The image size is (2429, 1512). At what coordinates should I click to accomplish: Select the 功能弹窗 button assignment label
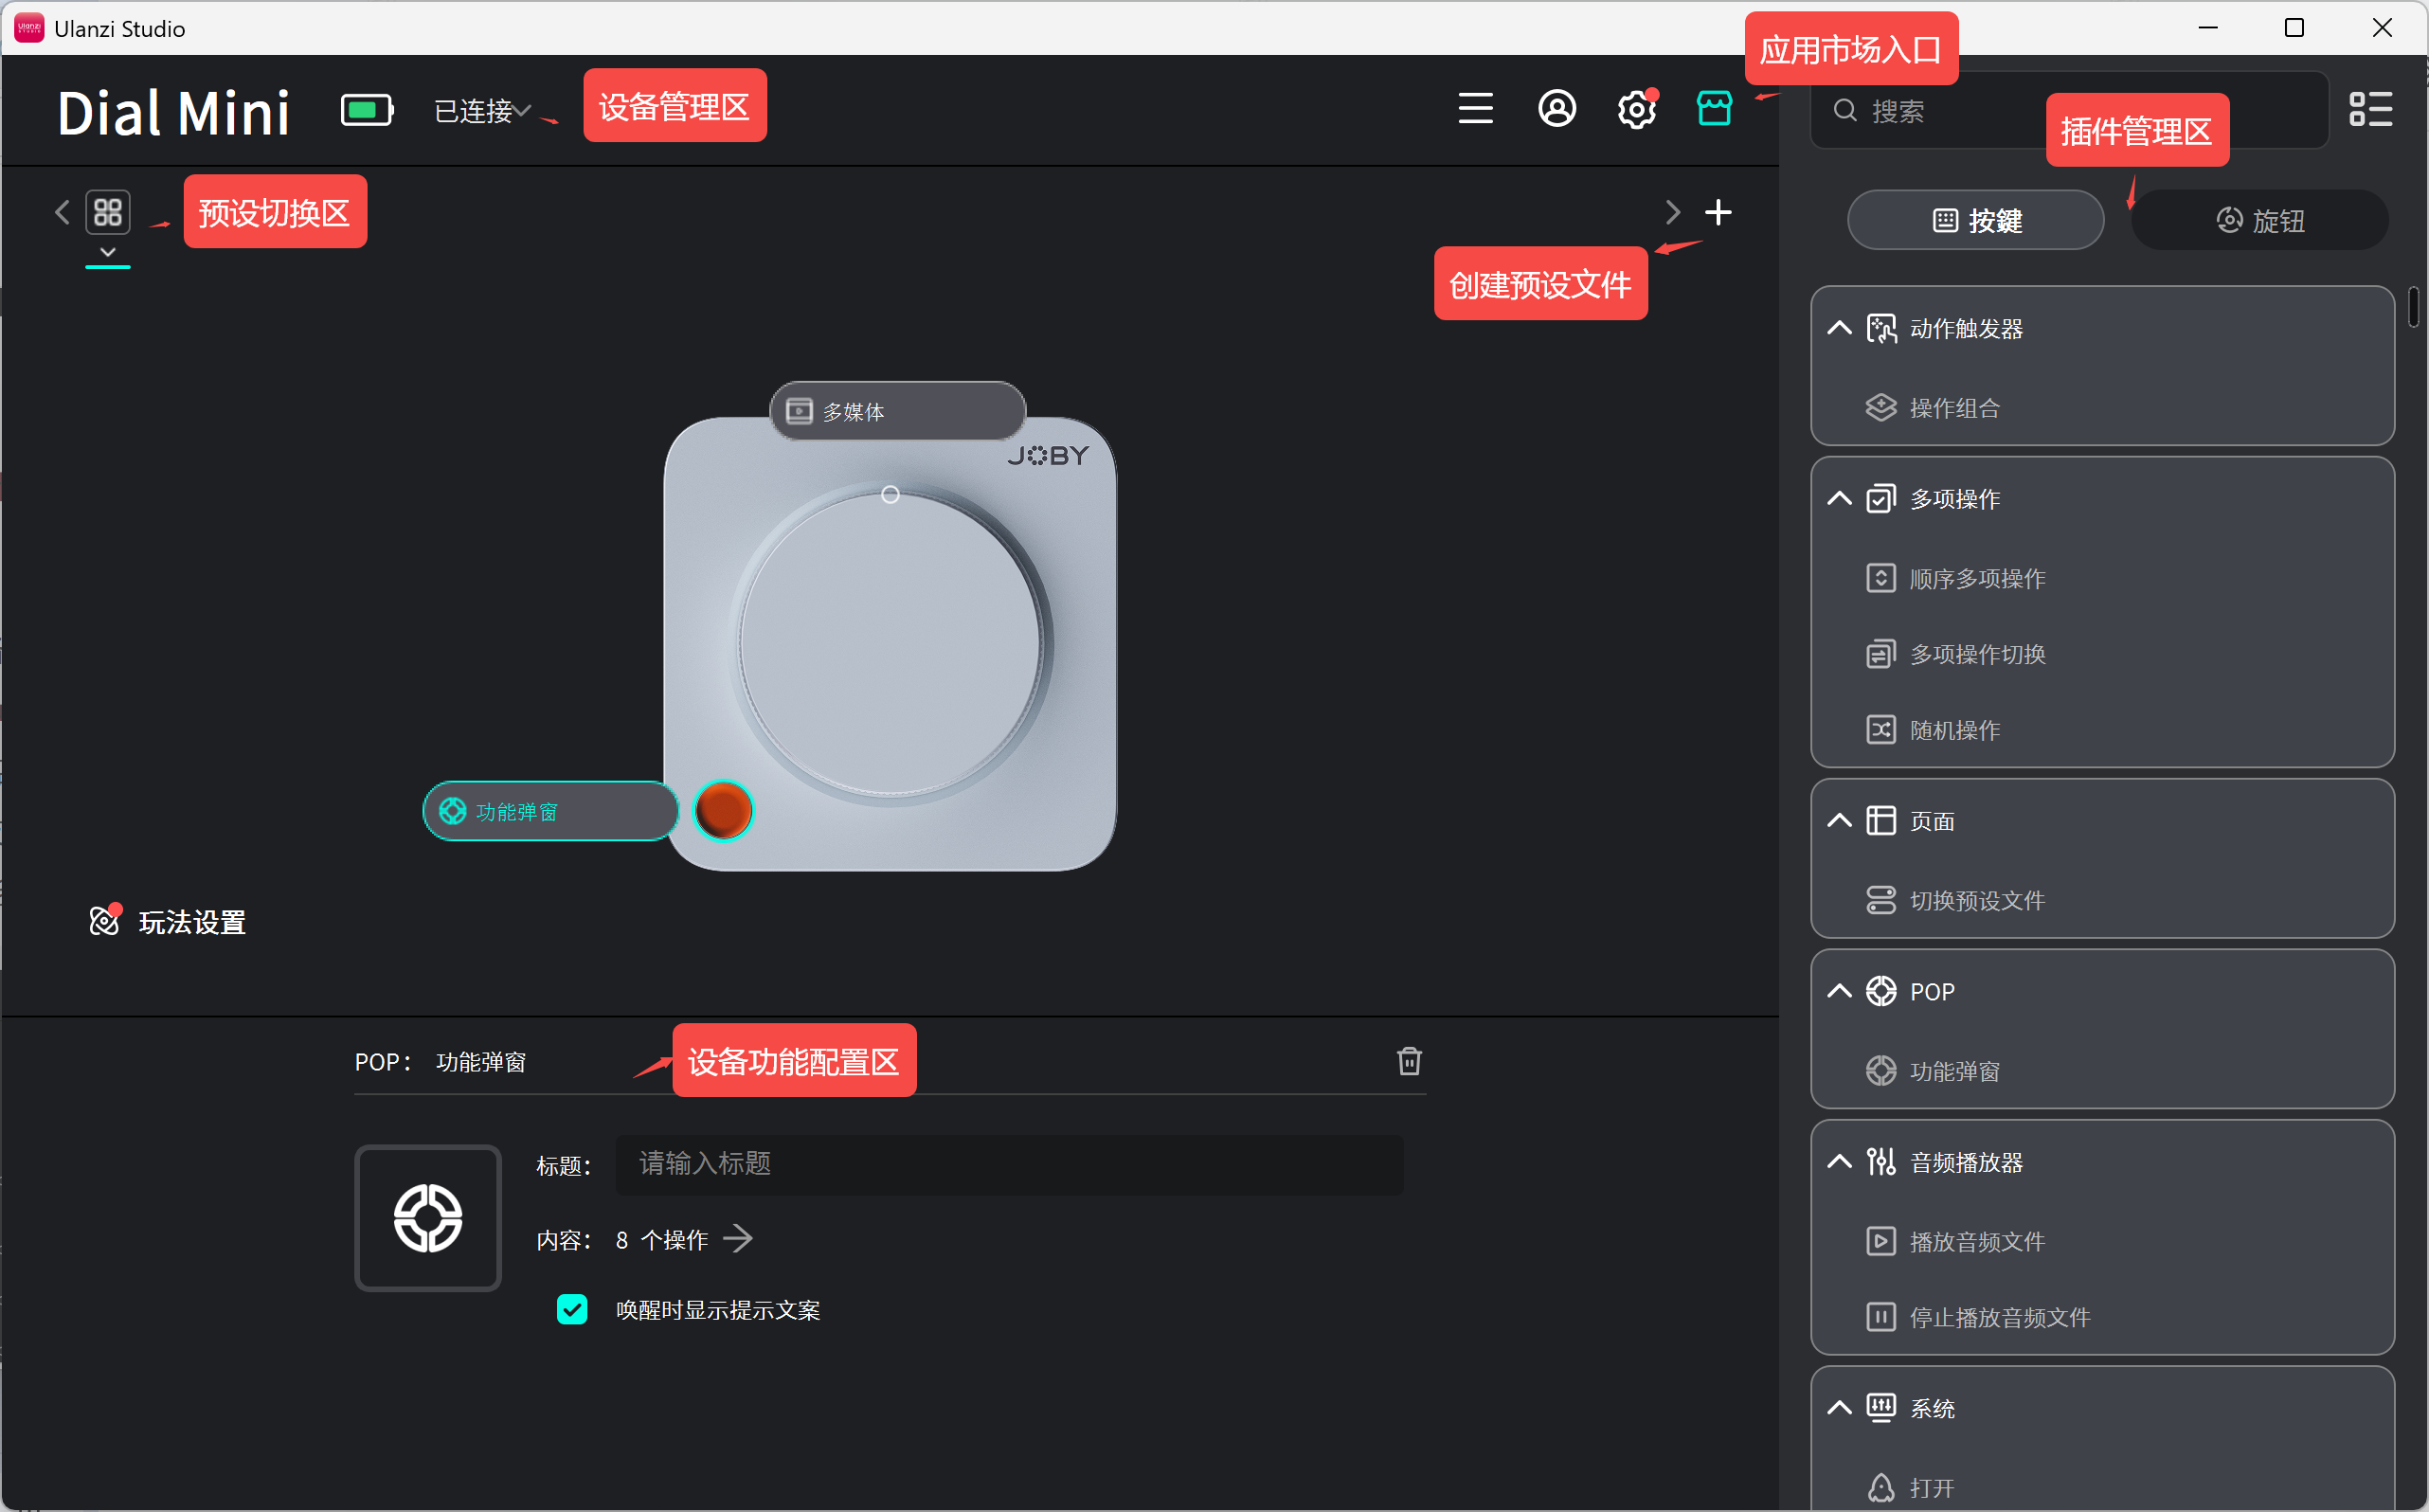pos(550,811)
